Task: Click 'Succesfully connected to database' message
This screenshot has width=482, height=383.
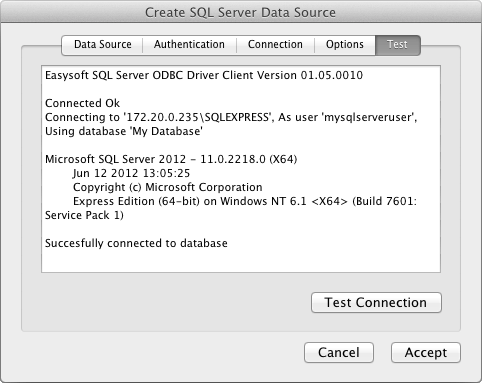Action: [x=136, y=243]
